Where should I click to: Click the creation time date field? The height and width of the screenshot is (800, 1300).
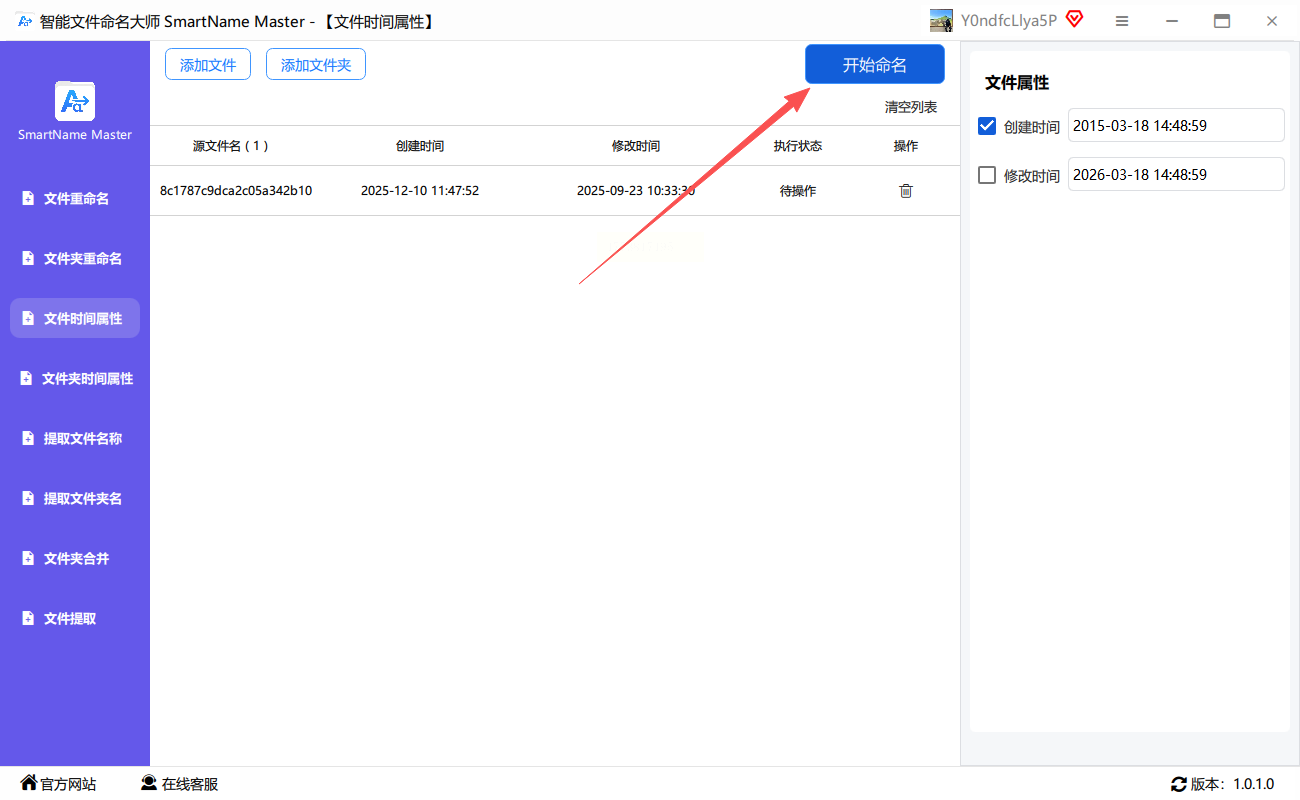(x=1175, y=126)
